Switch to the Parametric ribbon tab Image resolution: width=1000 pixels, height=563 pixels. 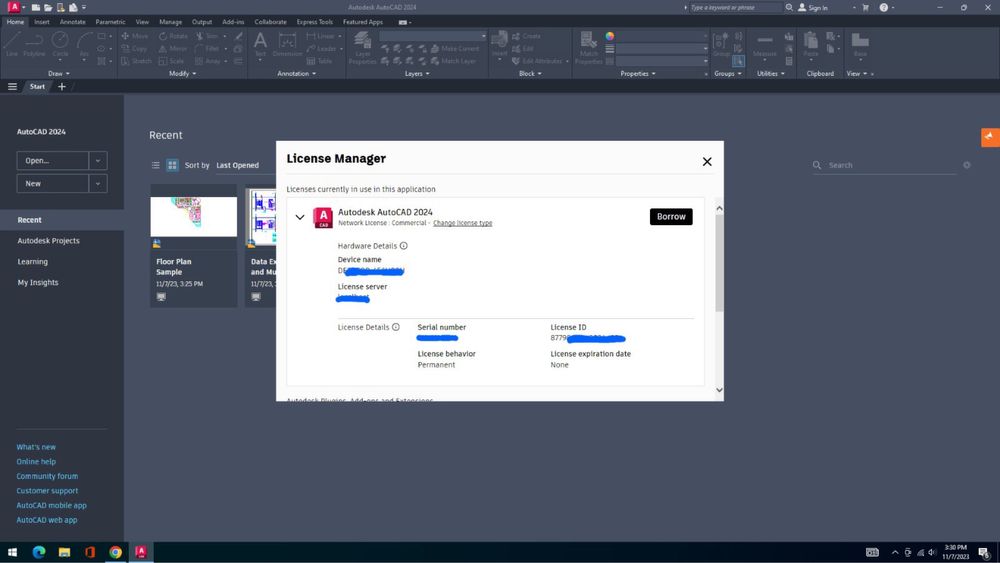point(110,22)
